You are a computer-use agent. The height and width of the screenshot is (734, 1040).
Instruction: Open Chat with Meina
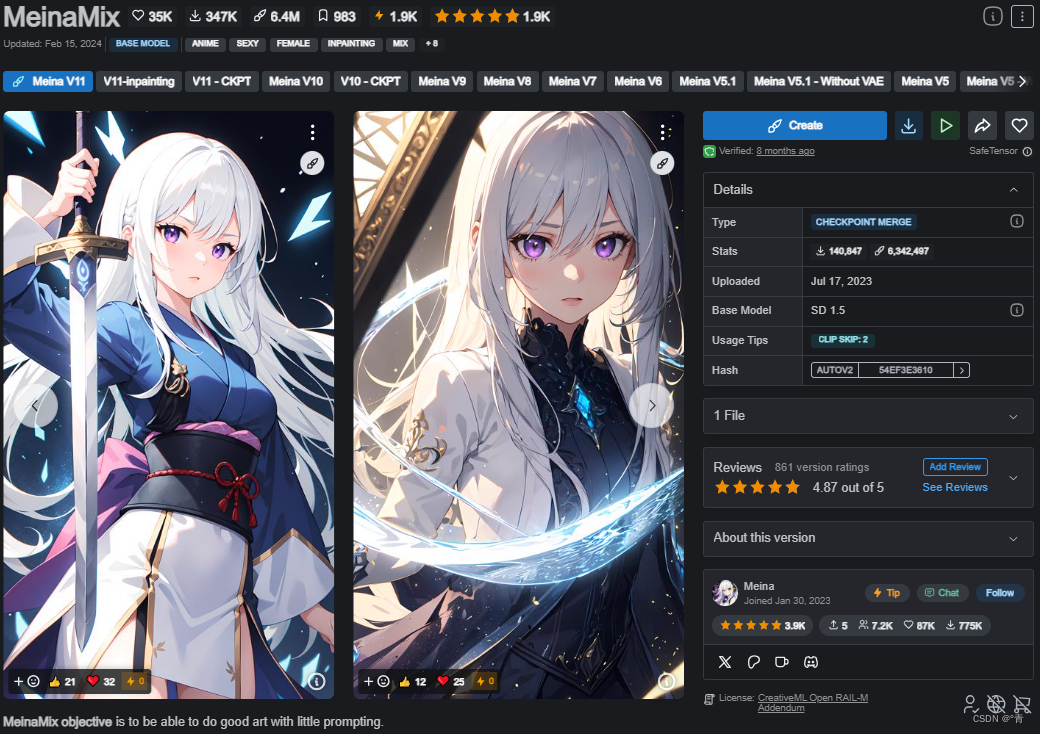point(942,593)
